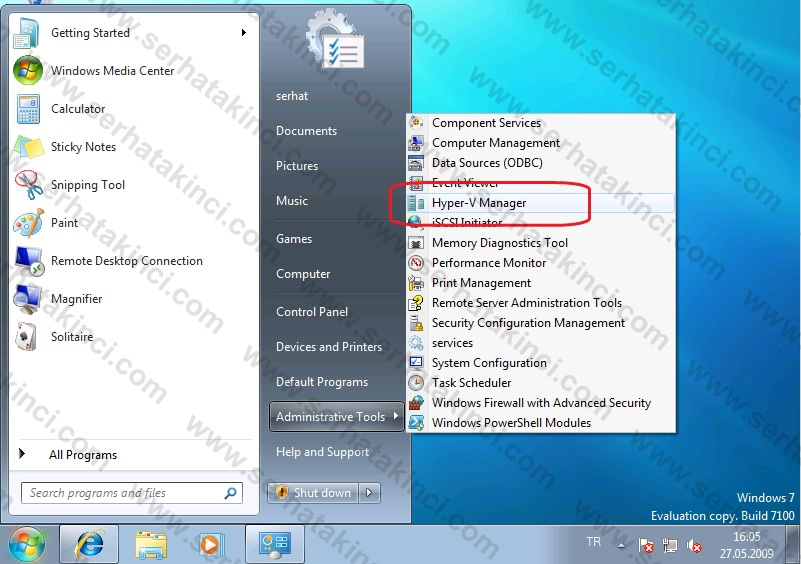This screenshot has height=564, width=801.
Task: Click the Data Sources (ODBC) icon
Action: coord(416,163)
